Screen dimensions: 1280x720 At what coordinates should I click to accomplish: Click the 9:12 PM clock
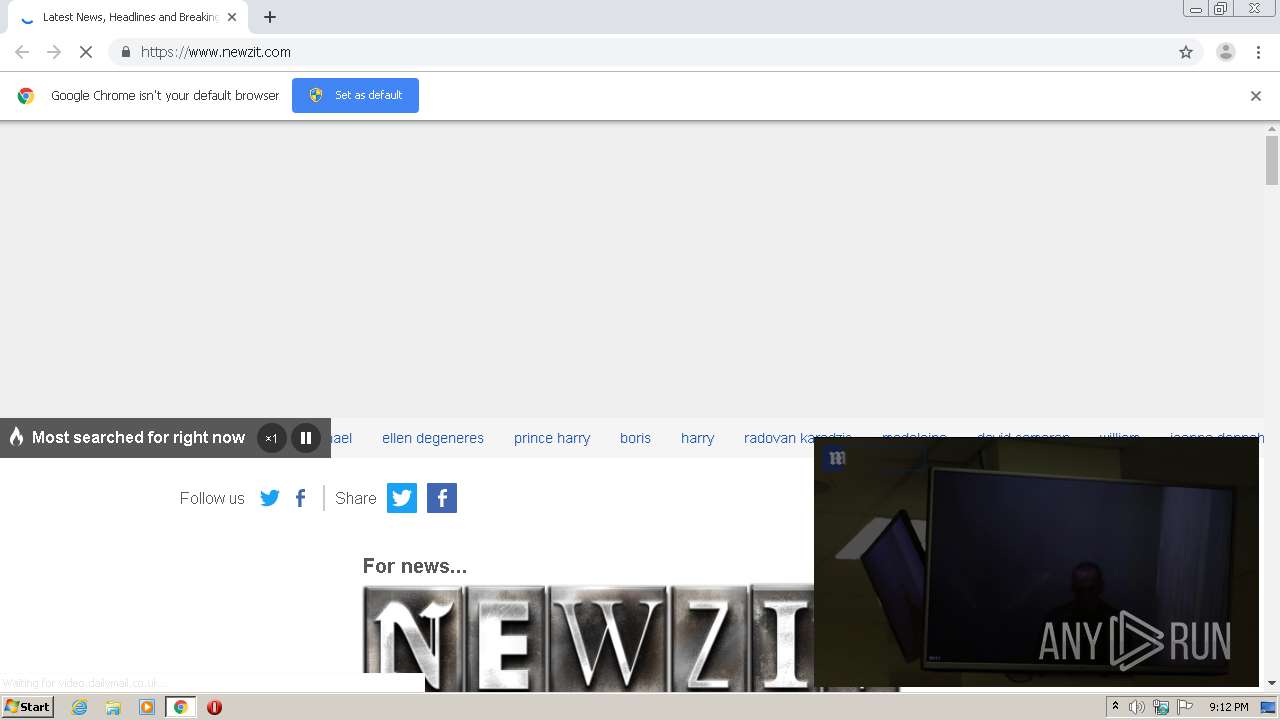click(1228, 707)
